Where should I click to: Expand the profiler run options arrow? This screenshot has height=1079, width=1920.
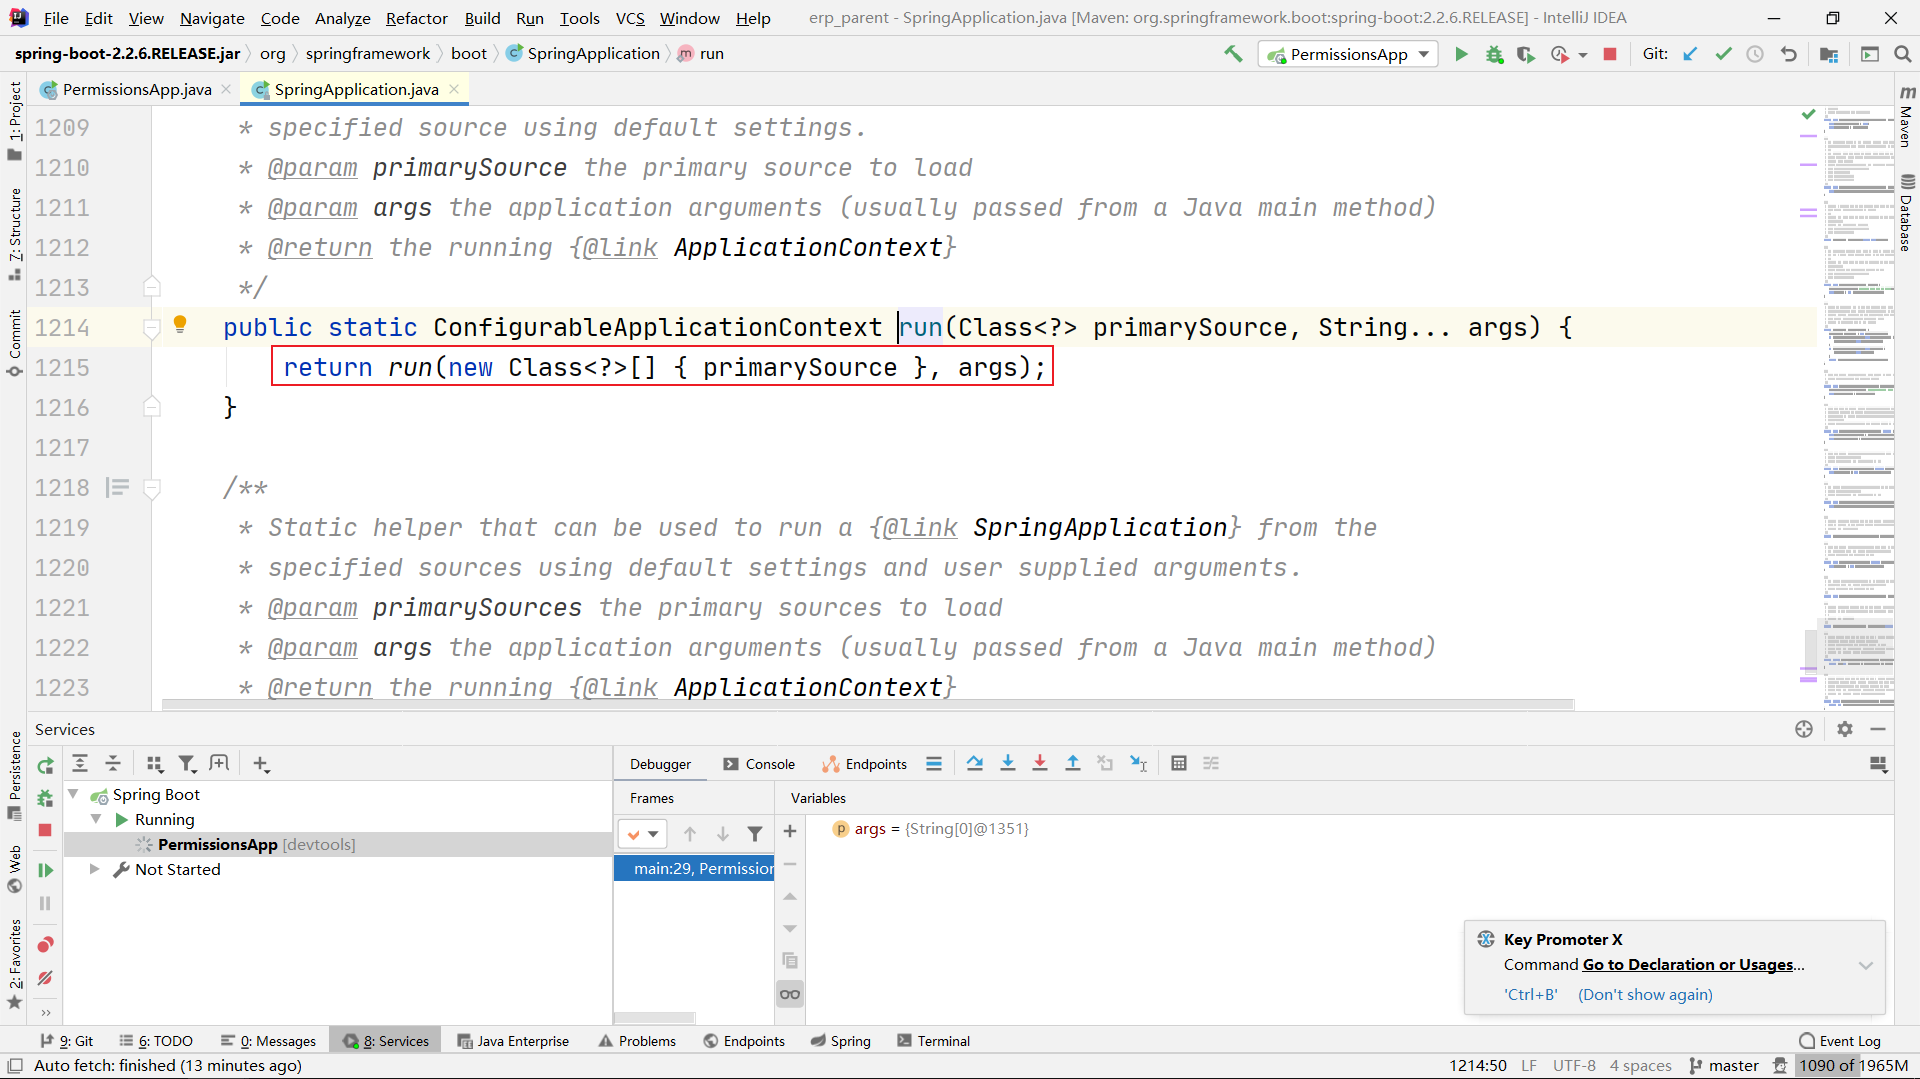coord(1583,55)
